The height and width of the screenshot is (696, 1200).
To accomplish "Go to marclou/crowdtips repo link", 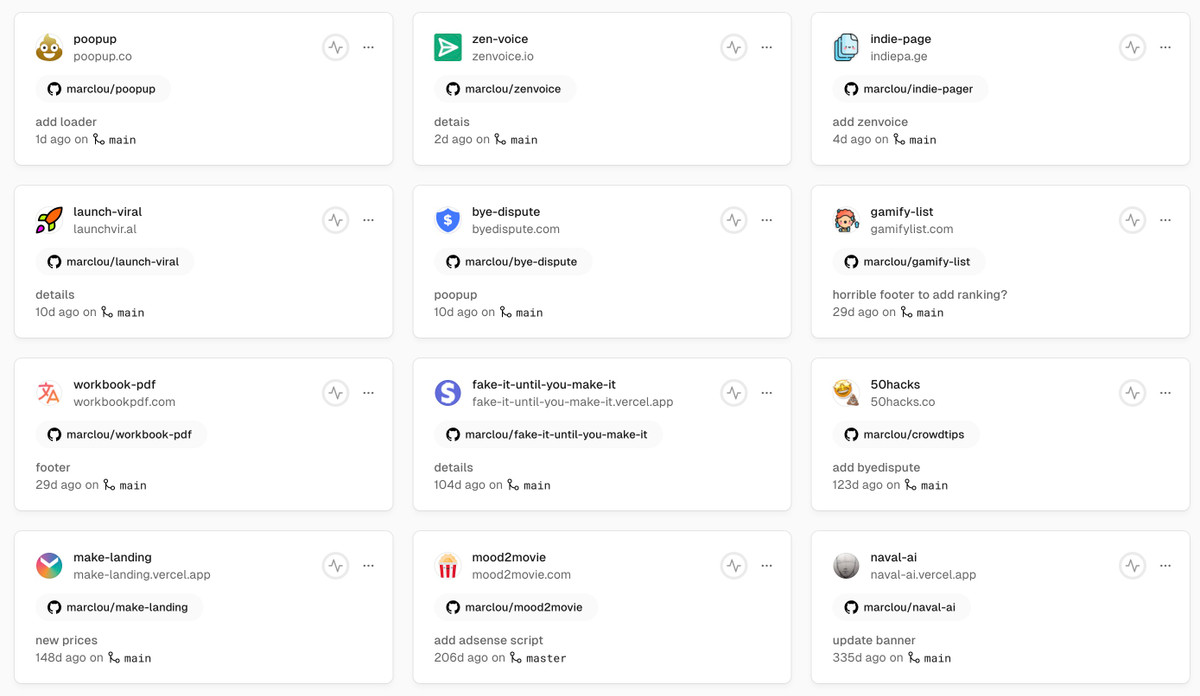I will pos(905,435).
